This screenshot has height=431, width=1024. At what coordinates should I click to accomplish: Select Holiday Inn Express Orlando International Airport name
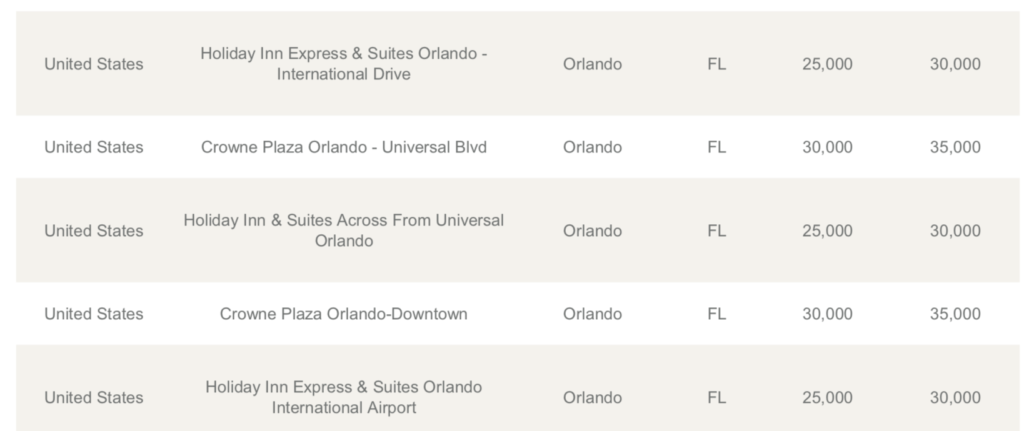pyautogui.click(x=344, y=397)
